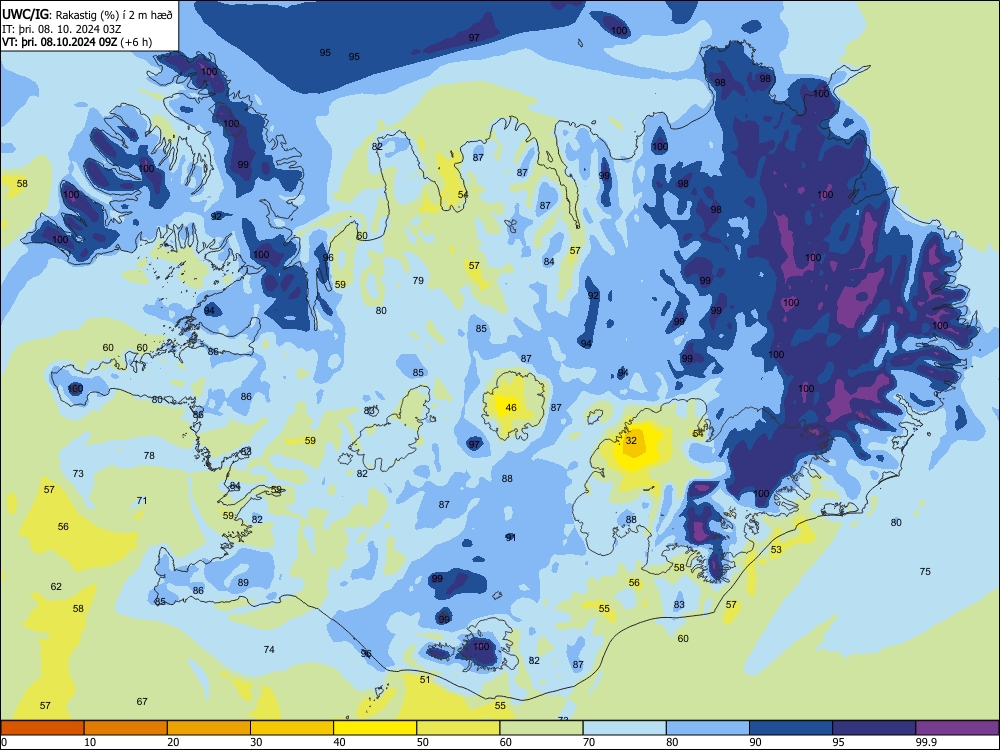The width and height of the screenshot is (1000, 750).
Task: Click the legend scale label '90' below the colorbar
Action: (x=755, y=742)
